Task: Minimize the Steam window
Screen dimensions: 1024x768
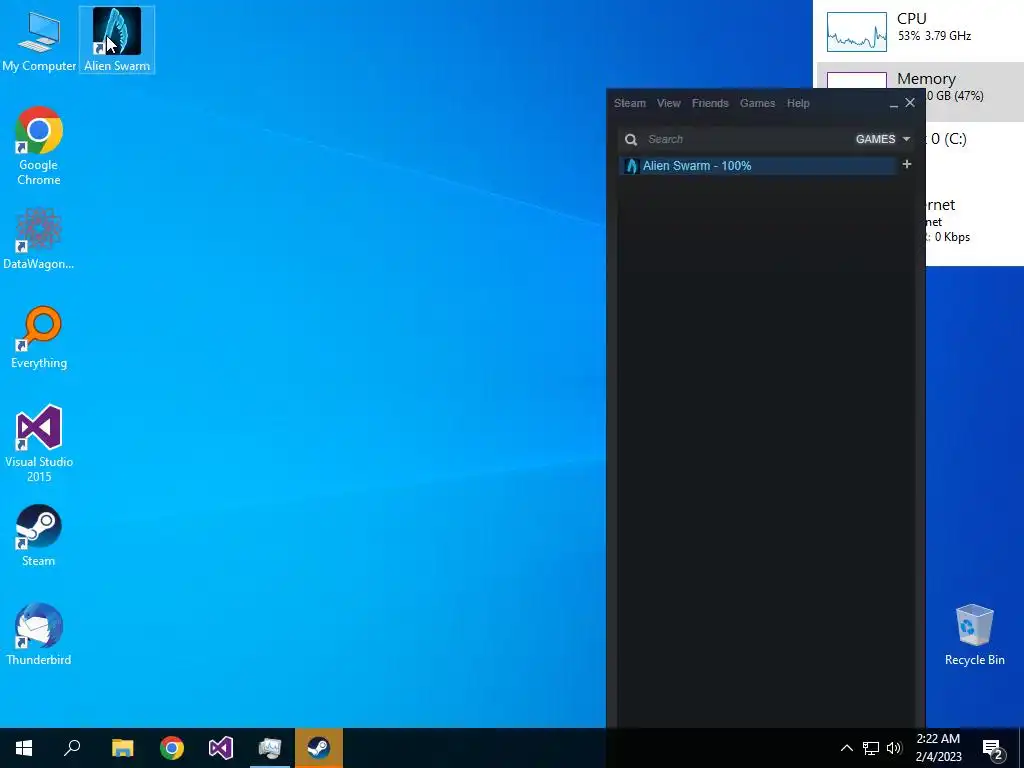Action: pyautogui.click(x=893, y=104)
